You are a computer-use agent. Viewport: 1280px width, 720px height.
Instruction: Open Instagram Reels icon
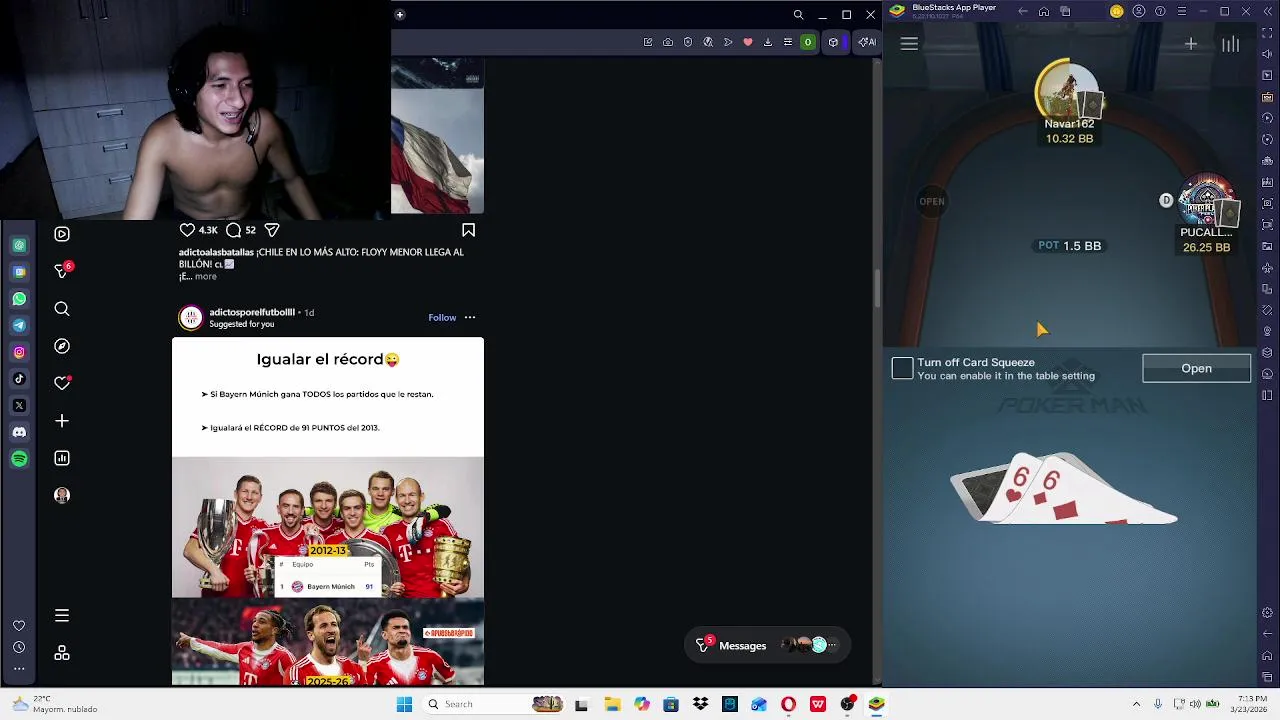[62, 234]
